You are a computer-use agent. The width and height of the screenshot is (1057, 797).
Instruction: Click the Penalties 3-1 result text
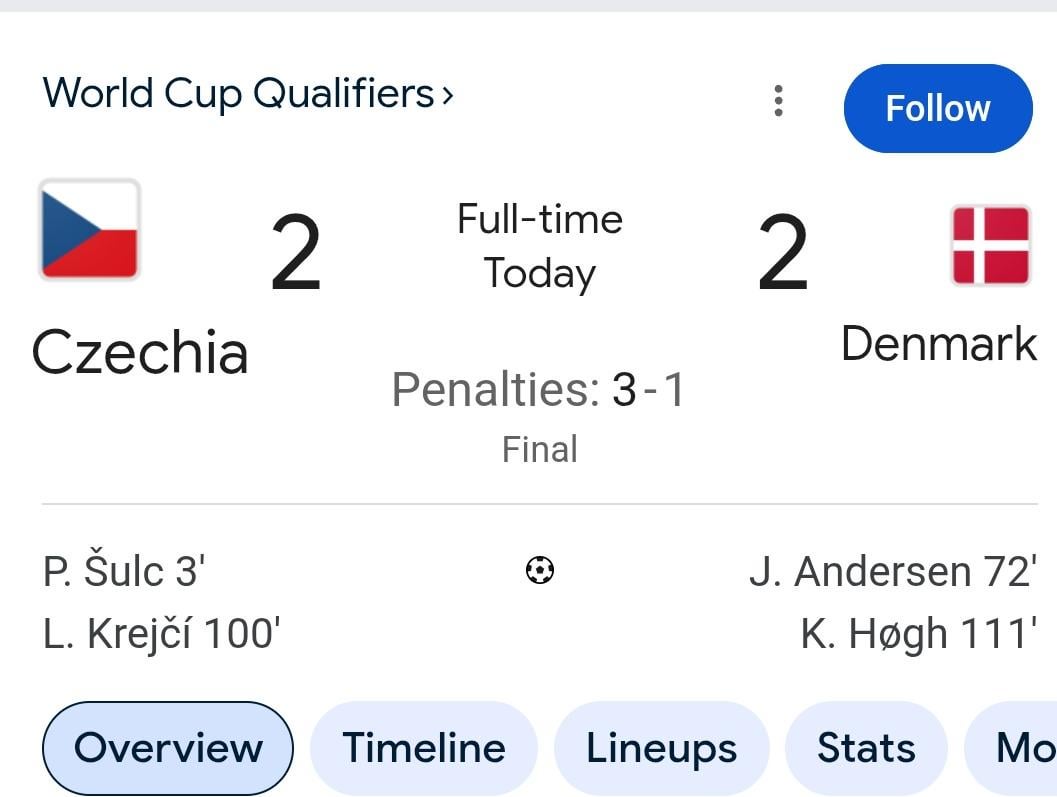click(x=539, y=389)
